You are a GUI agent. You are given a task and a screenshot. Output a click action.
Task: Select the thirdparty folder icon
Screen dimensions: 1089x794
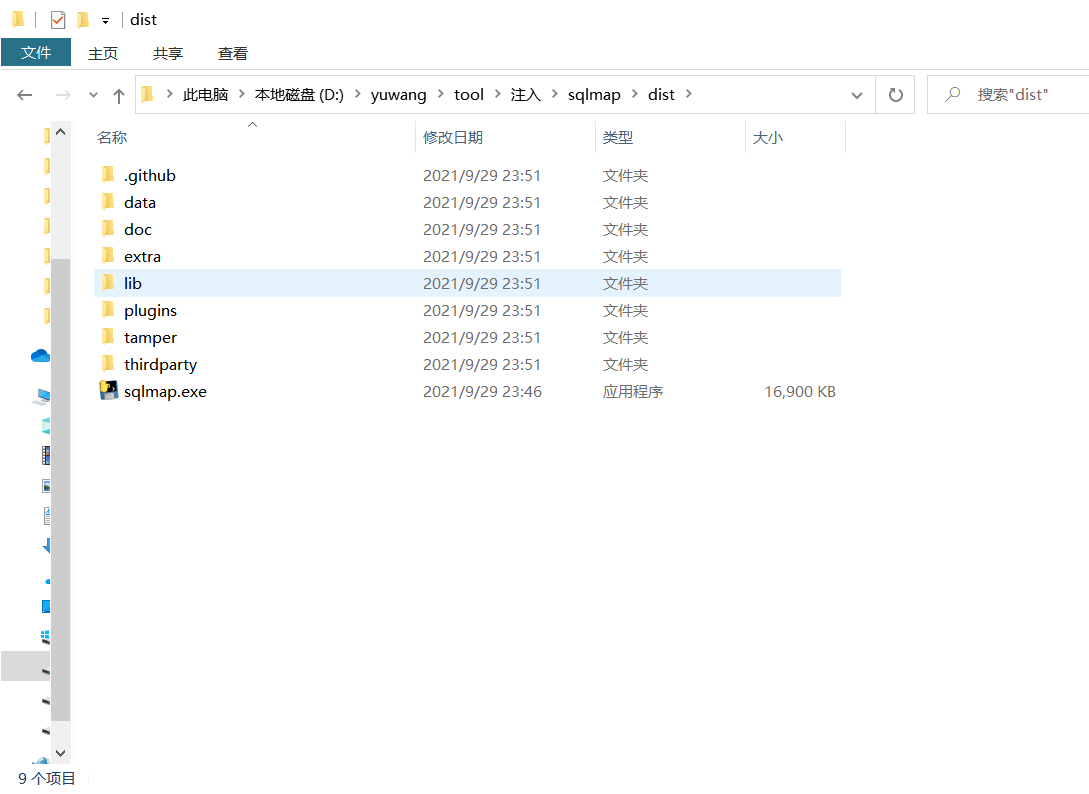click(x=108, y=364)
